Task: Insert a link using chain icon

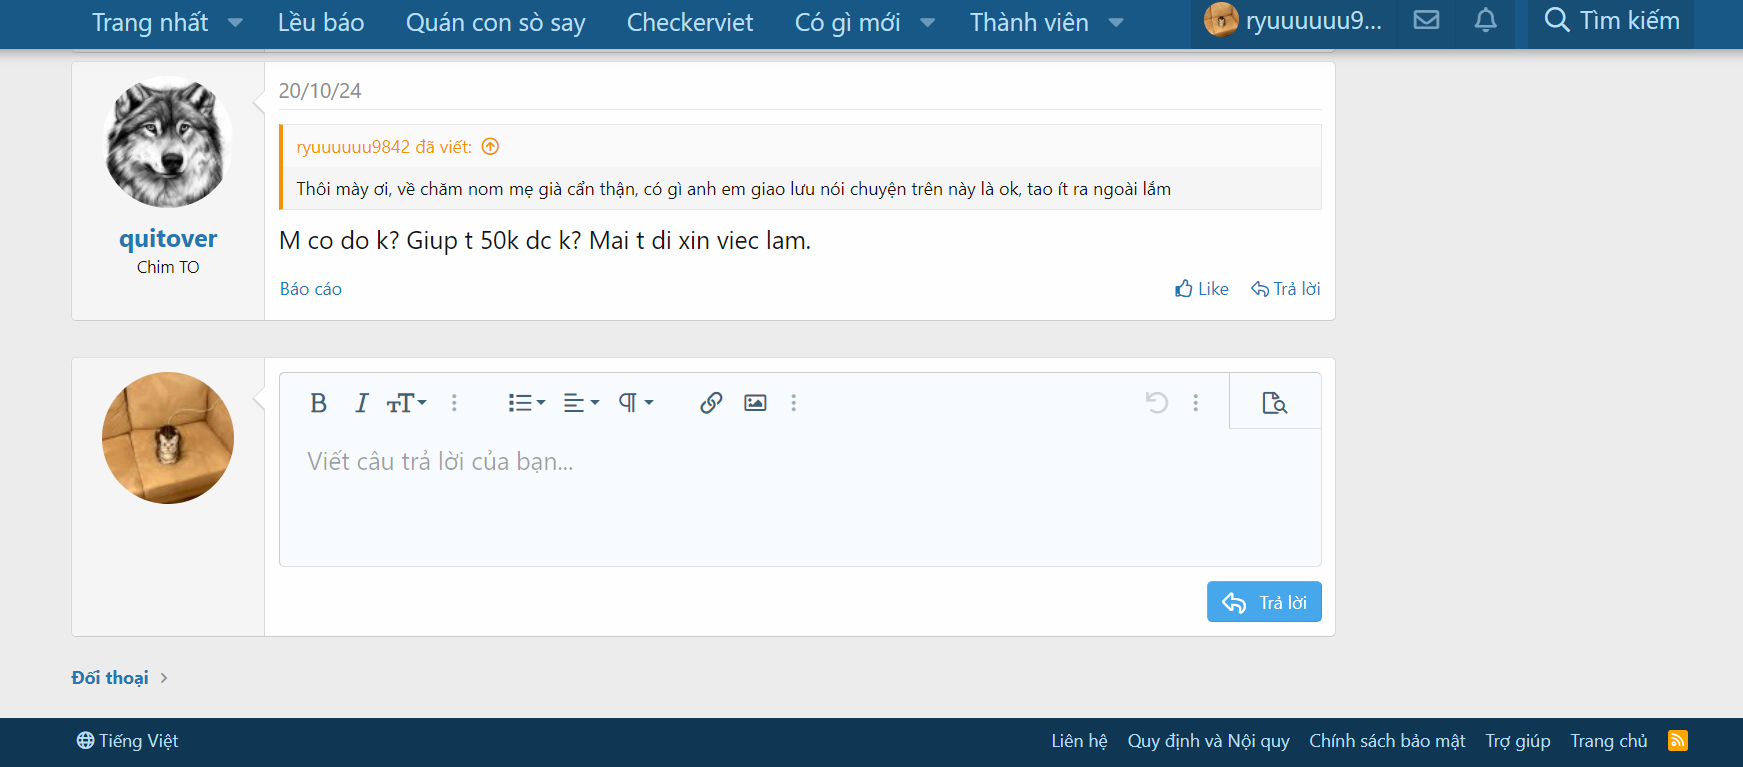Action: [711, 403]
